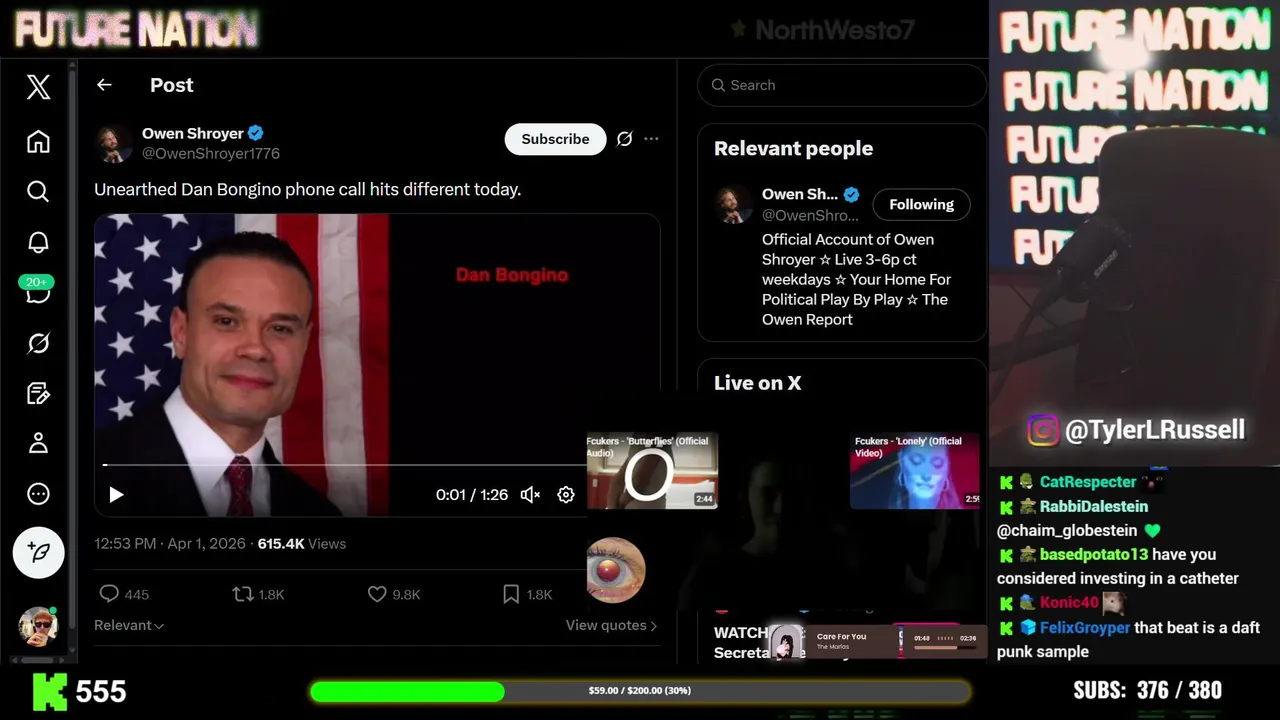Click the 0:01 / 1:26 video time display
The image size is (1280, 720).
pos(472,494)
